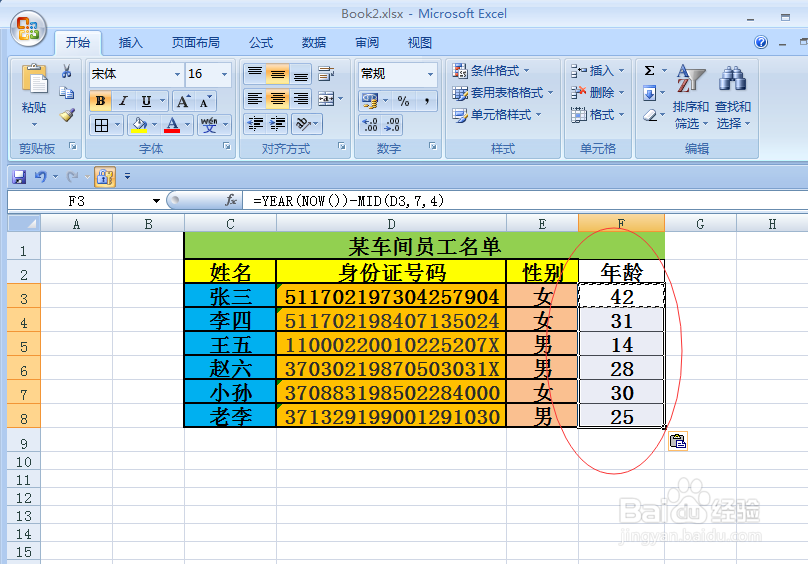This screenshot has width=808, height=564.
Task: Open Find and Select (查找和选择)
Action: [x=733, y=97]
